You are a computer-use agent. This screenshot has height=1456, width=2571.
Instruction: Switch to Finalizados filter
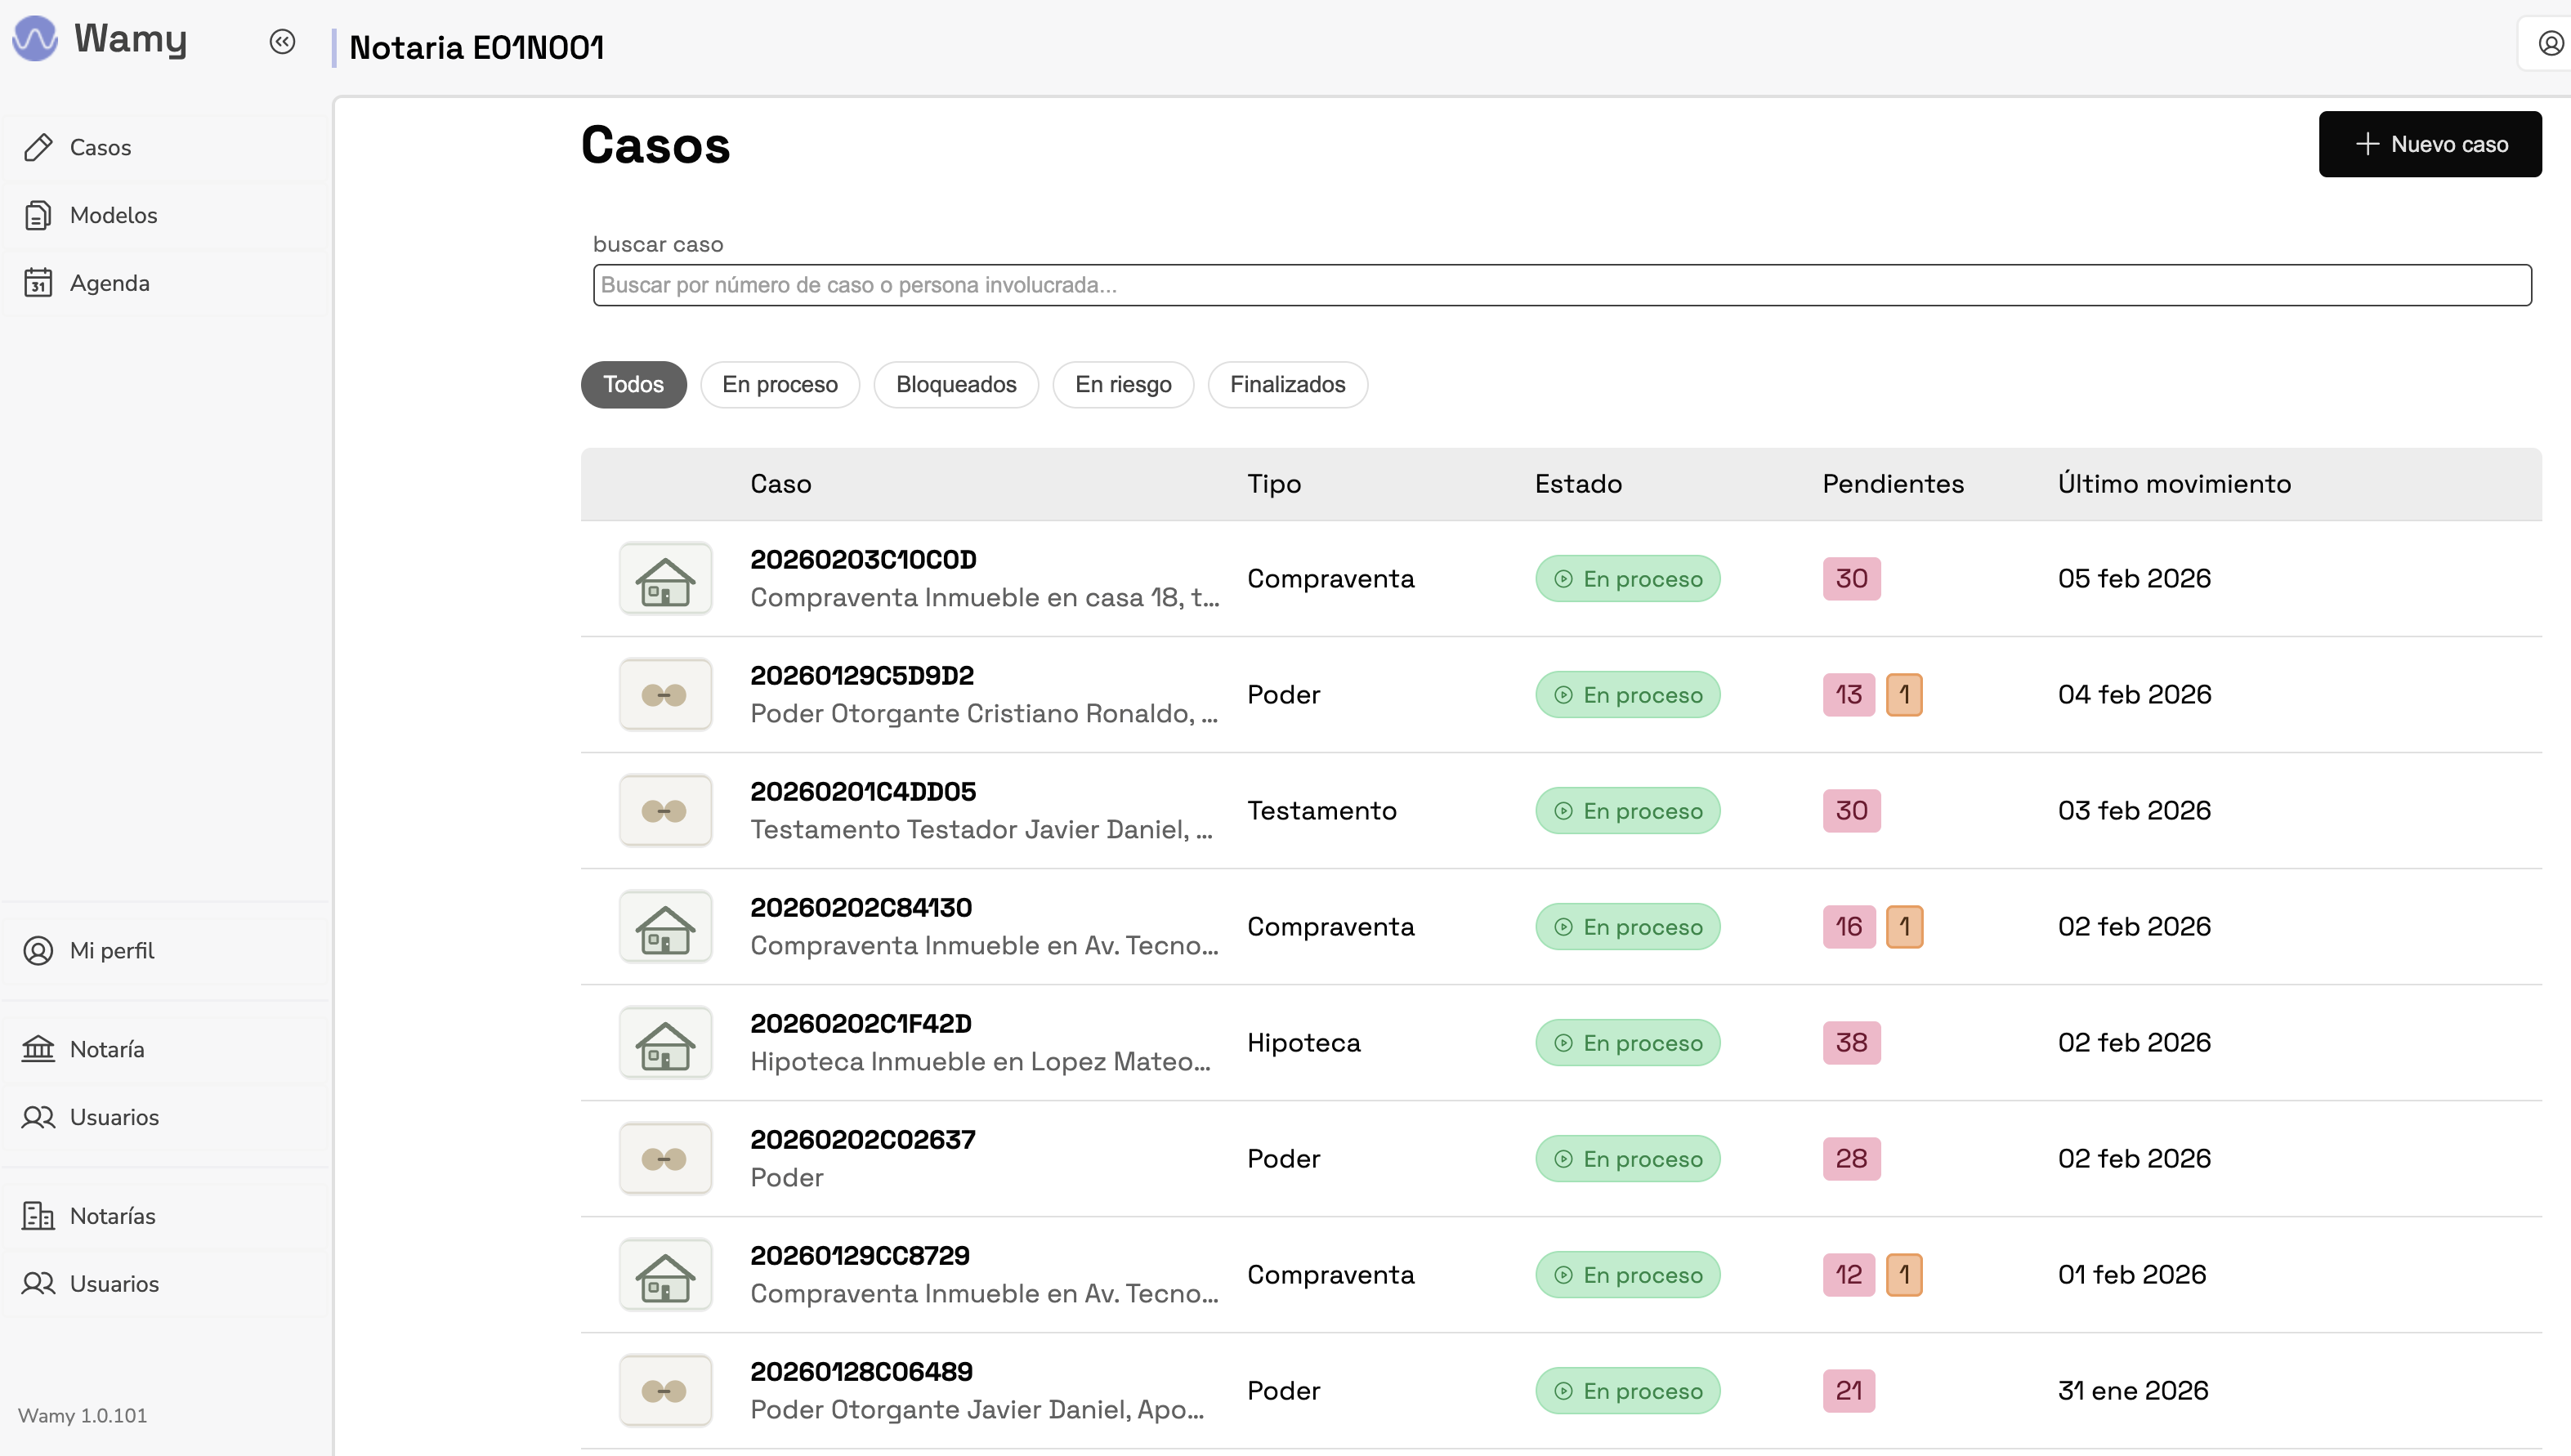[1286, 385]
